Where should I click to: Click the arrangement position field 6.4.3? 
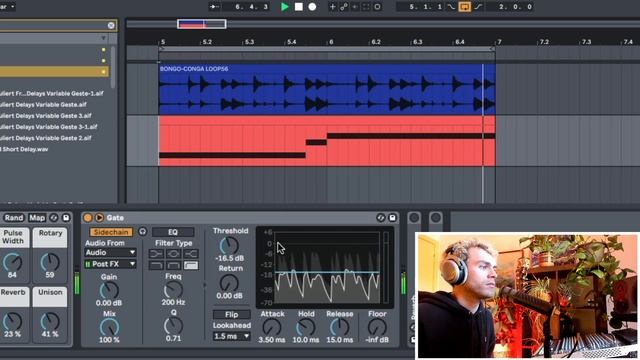point(252,7)
